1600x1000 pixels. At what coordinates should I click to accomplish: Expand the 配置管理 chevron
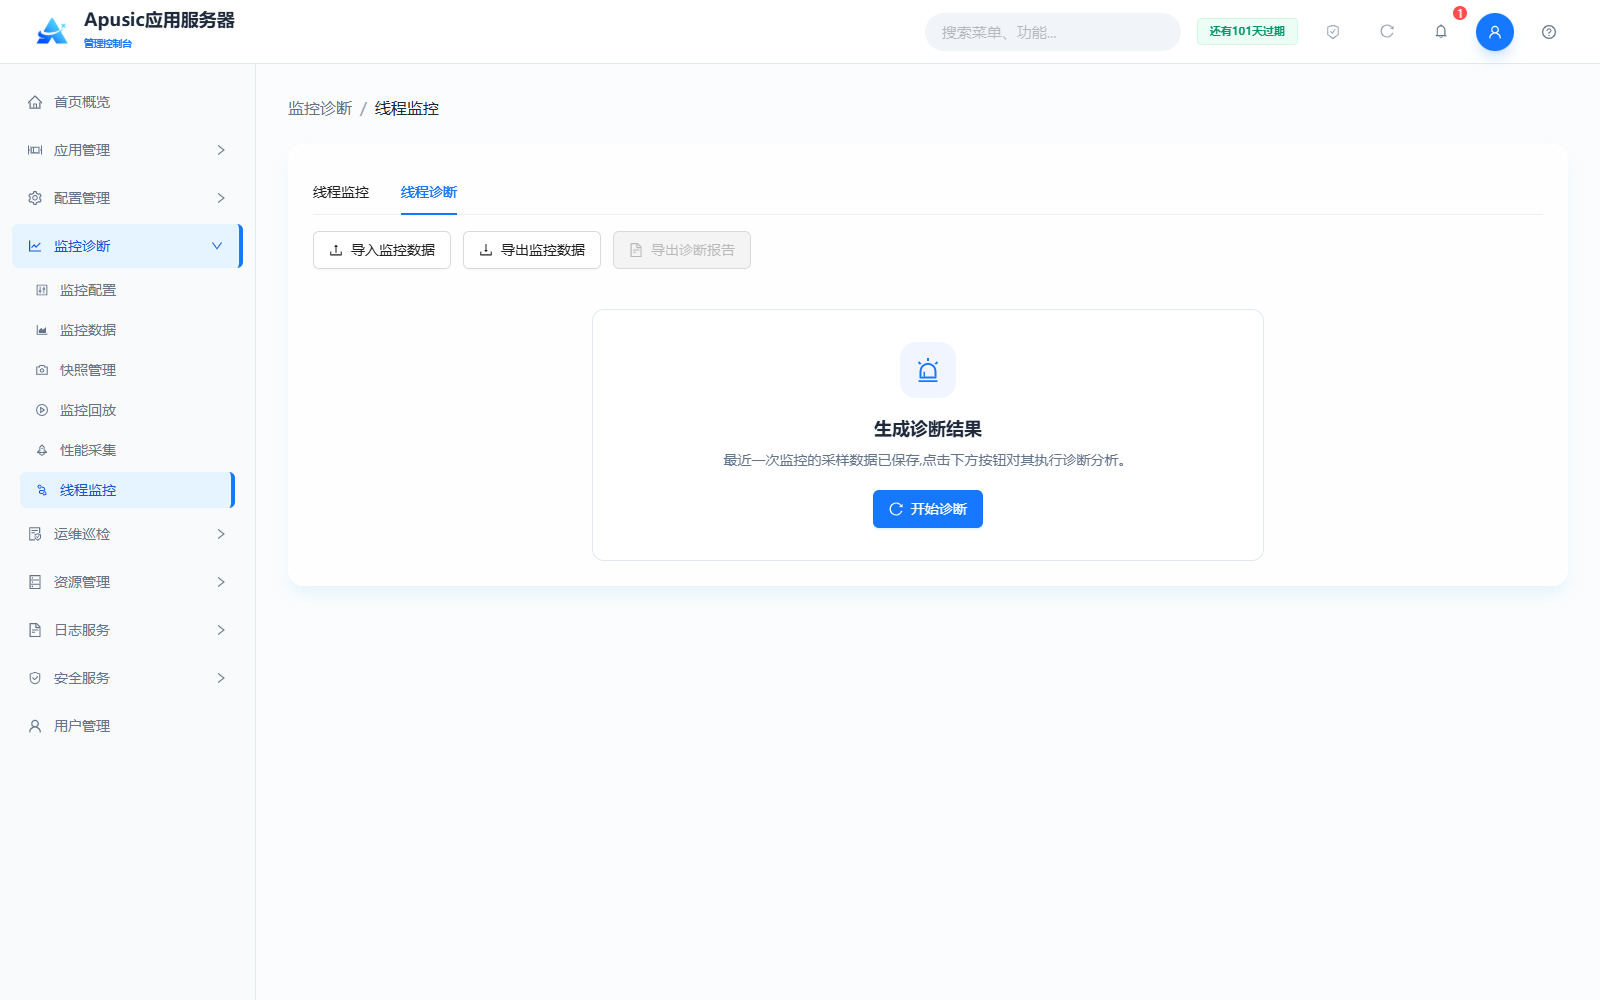tap(221, 198)
